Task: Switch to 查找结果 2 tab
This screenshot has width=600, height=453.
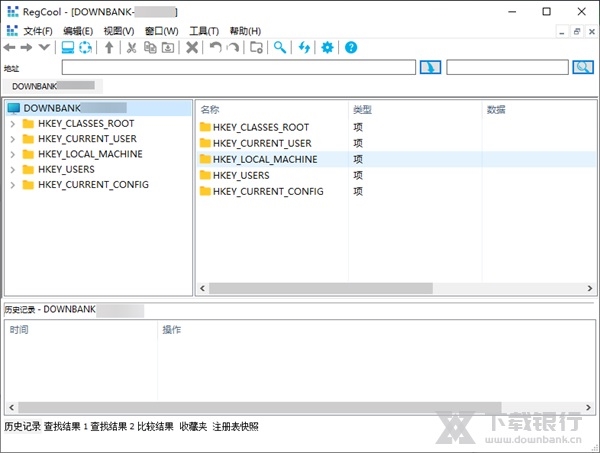Action: point(112,426)
